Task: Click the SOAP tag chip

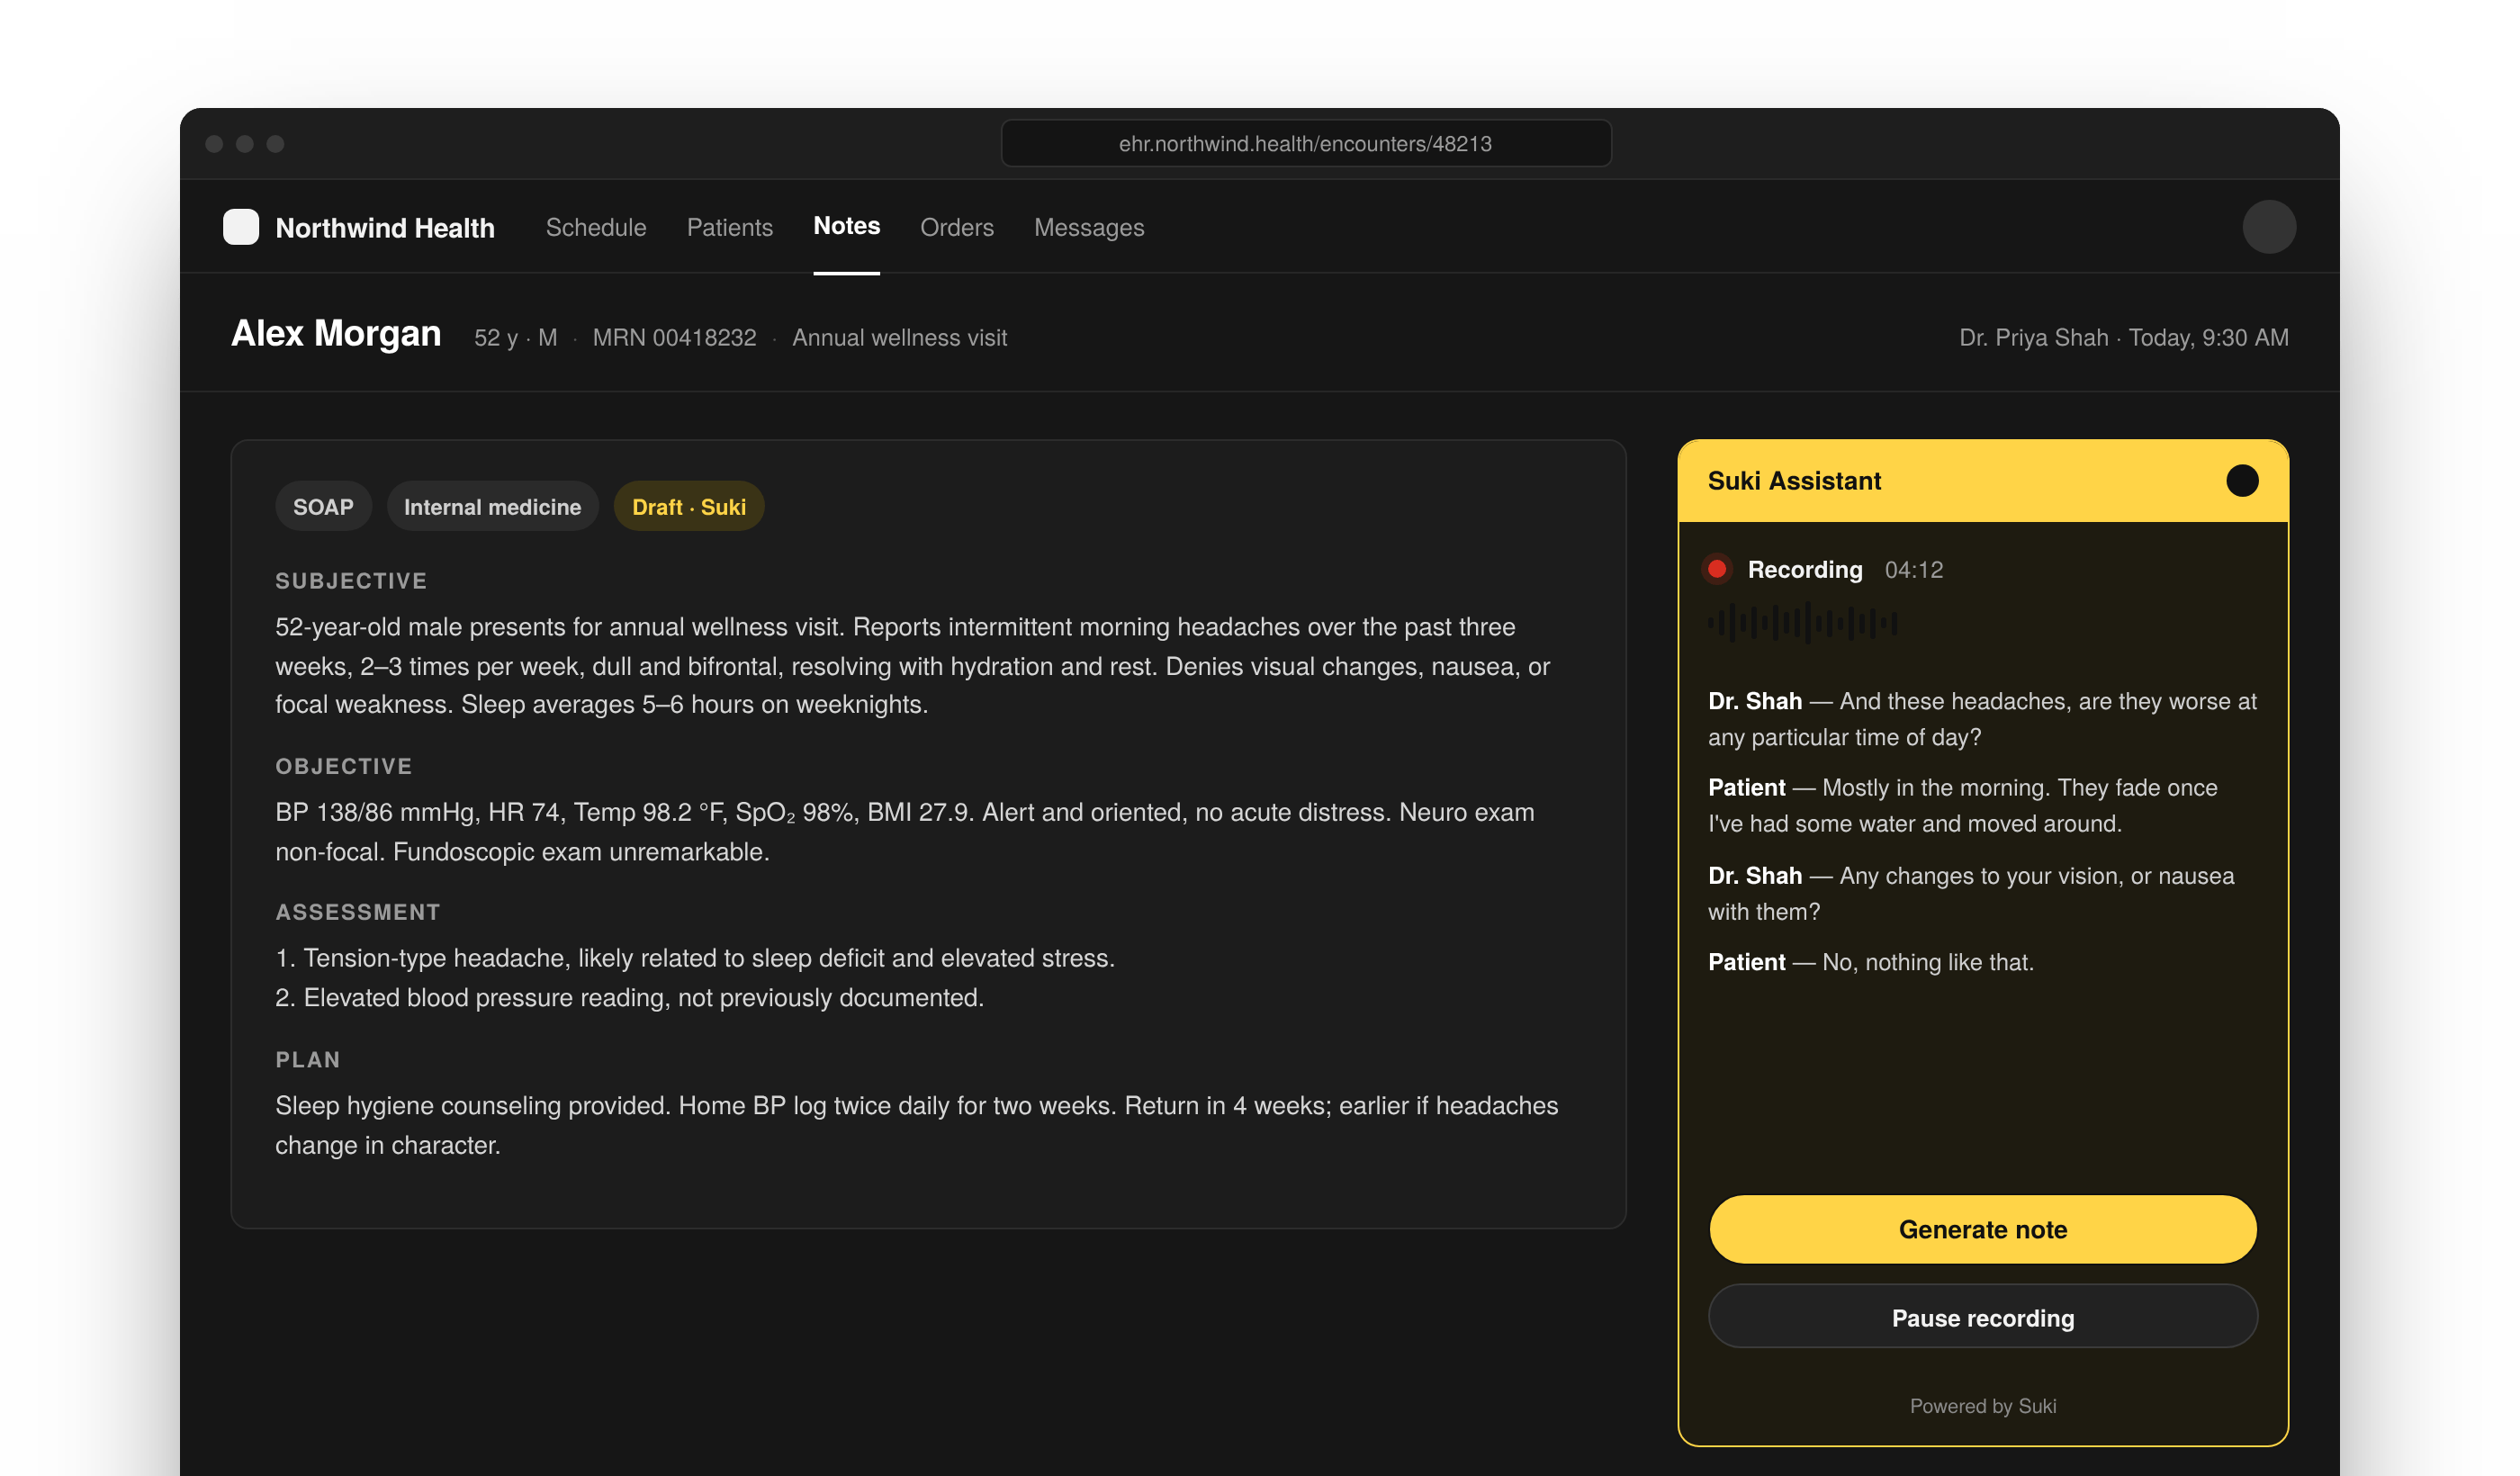Action: tap(323, 506)
